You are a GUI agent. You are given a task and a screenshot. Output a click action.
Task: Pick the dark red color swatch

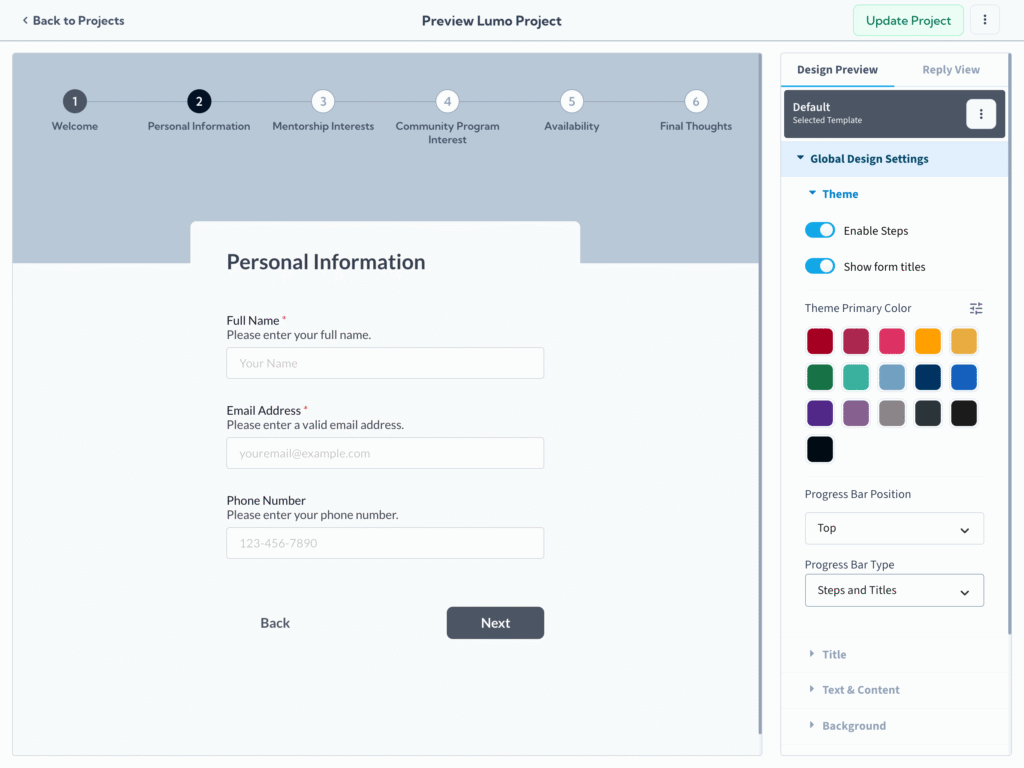click(820, 341)
